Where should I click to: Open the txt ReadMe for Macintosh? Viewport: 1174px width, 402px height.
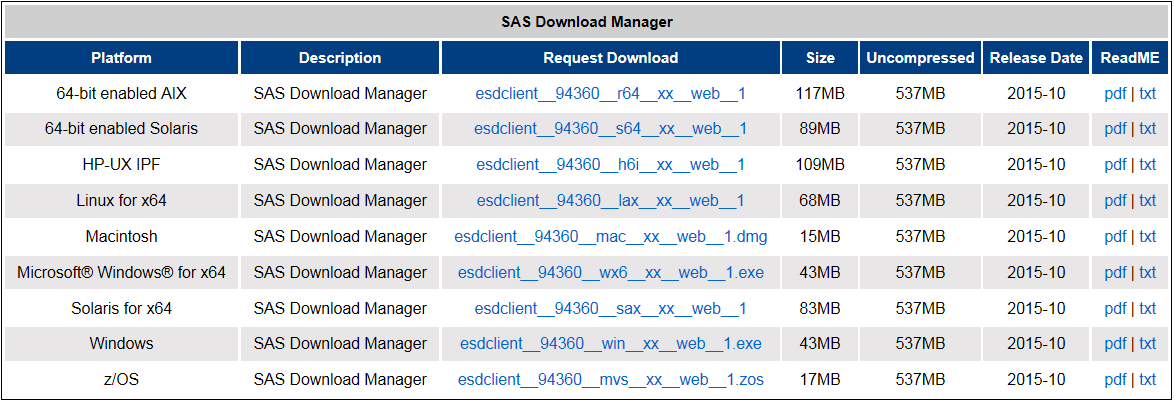[x=1147, y=237]
